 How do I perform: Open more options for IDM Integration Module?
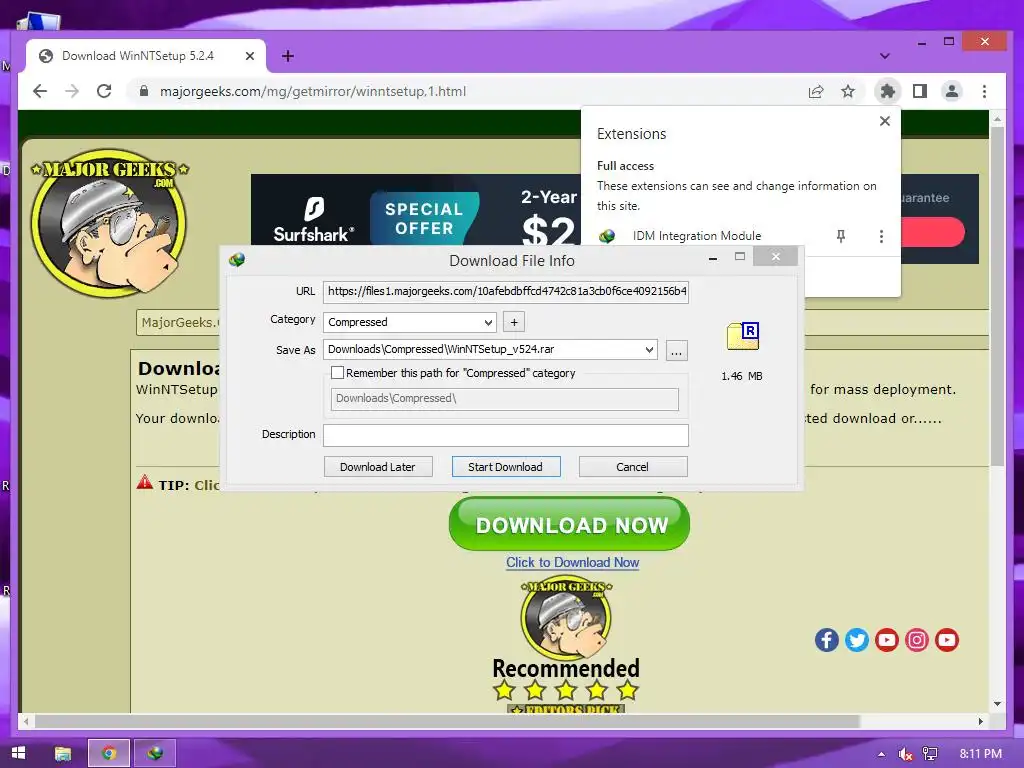881,236
